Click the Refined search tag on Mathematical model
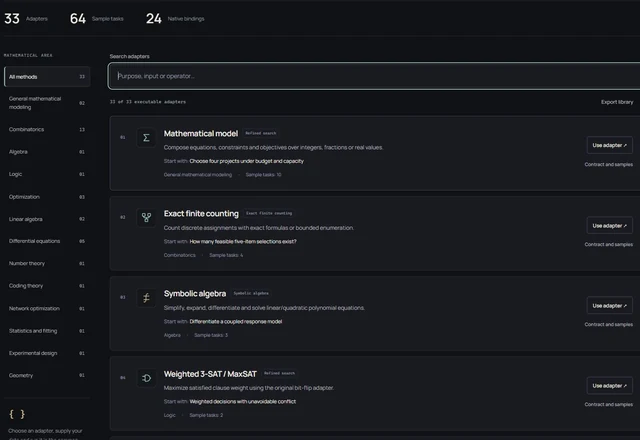Screen dimensions: 640x440 tap(260, 133)
